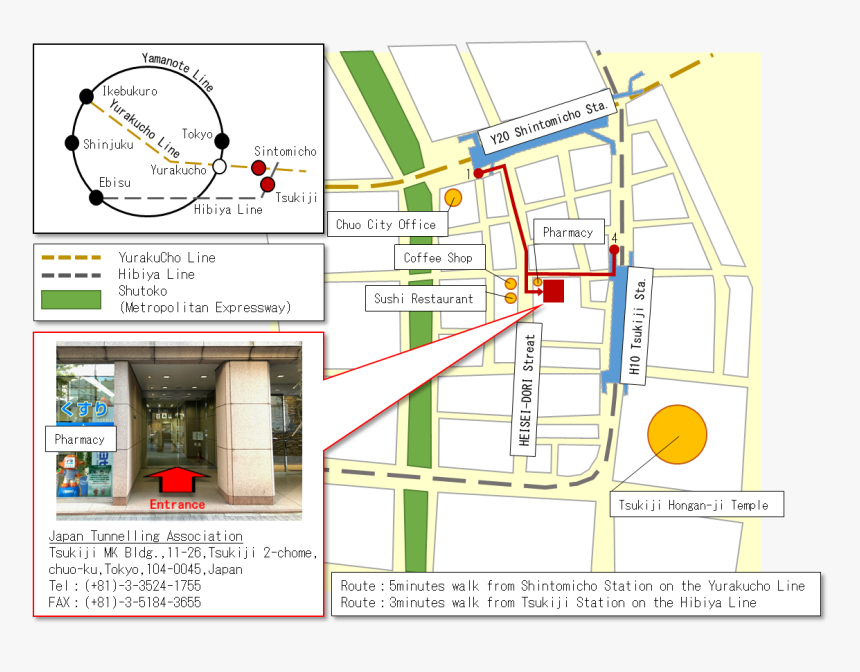This screenshot has height=672, width=860.
Task: Click the H10 Tsukiji Sta. label
Action: [x=637, y=326]
